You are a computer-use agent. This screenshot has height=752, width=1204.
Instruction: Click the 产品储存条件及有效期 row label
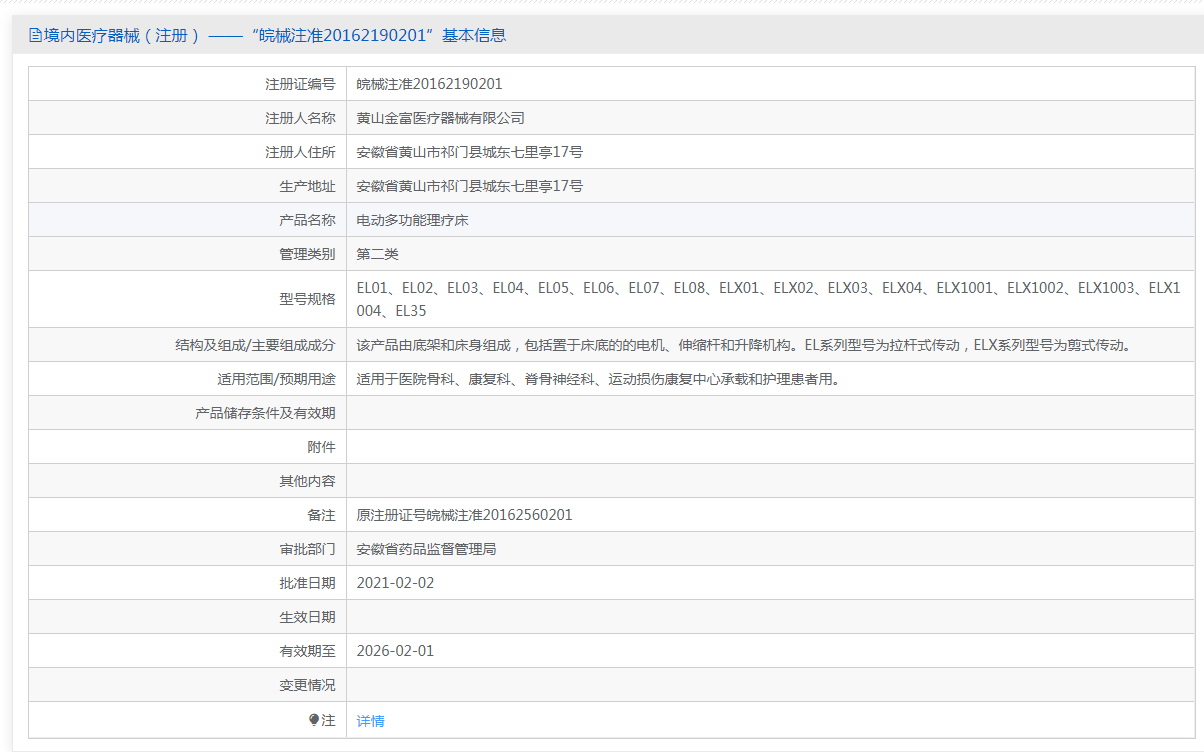pyautogui.click(x=265, y=413)
